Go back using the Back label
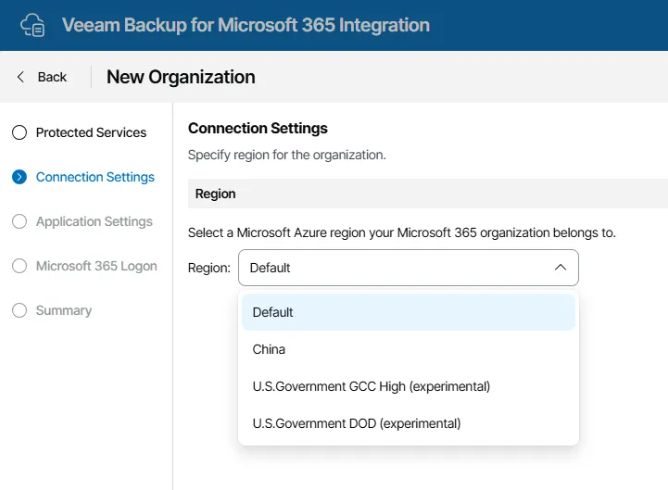Image resolution: width=668 pixels, height=490 pixels. tap(52, 77)
